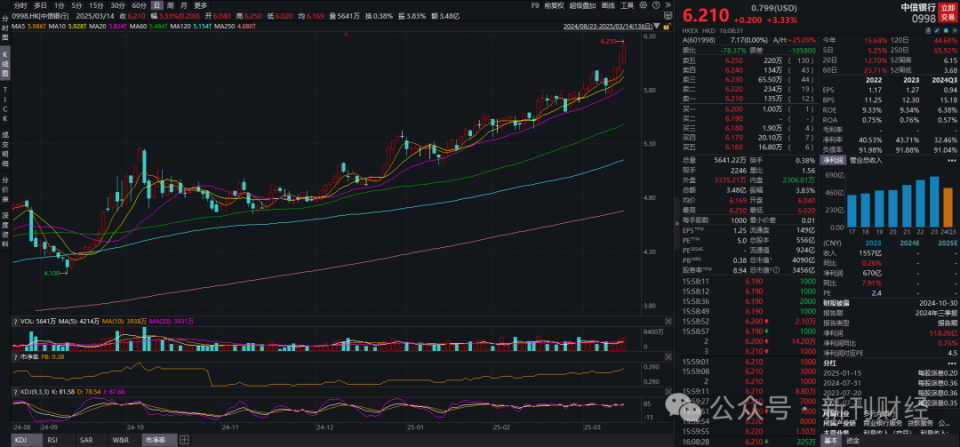Close the VOL indicator panel
The width and height of the screenshot is (960, 447).
coord(668,321)
